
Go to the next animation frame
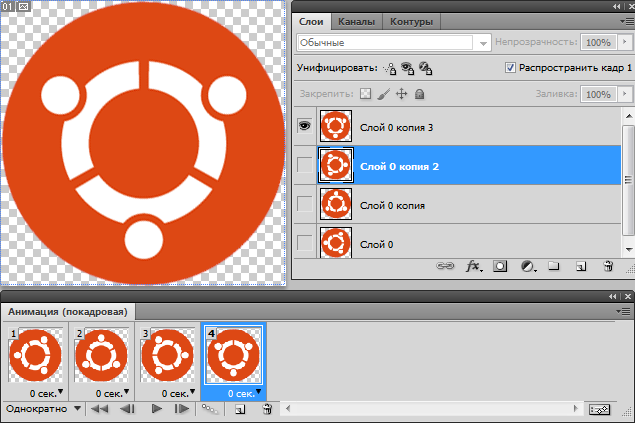pyautogui.click(x=182, y=409)
